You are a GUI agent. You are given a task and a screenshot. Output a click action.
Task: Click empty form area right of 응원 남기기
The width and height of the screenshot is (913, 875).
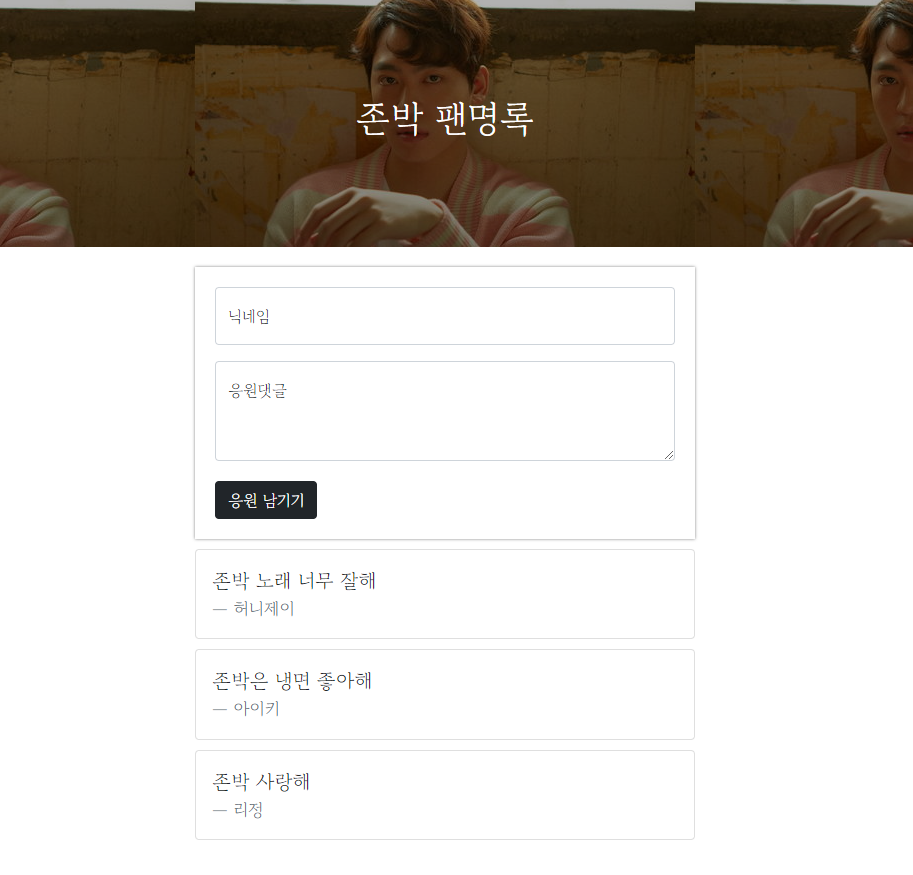click(x=495, y=500)
